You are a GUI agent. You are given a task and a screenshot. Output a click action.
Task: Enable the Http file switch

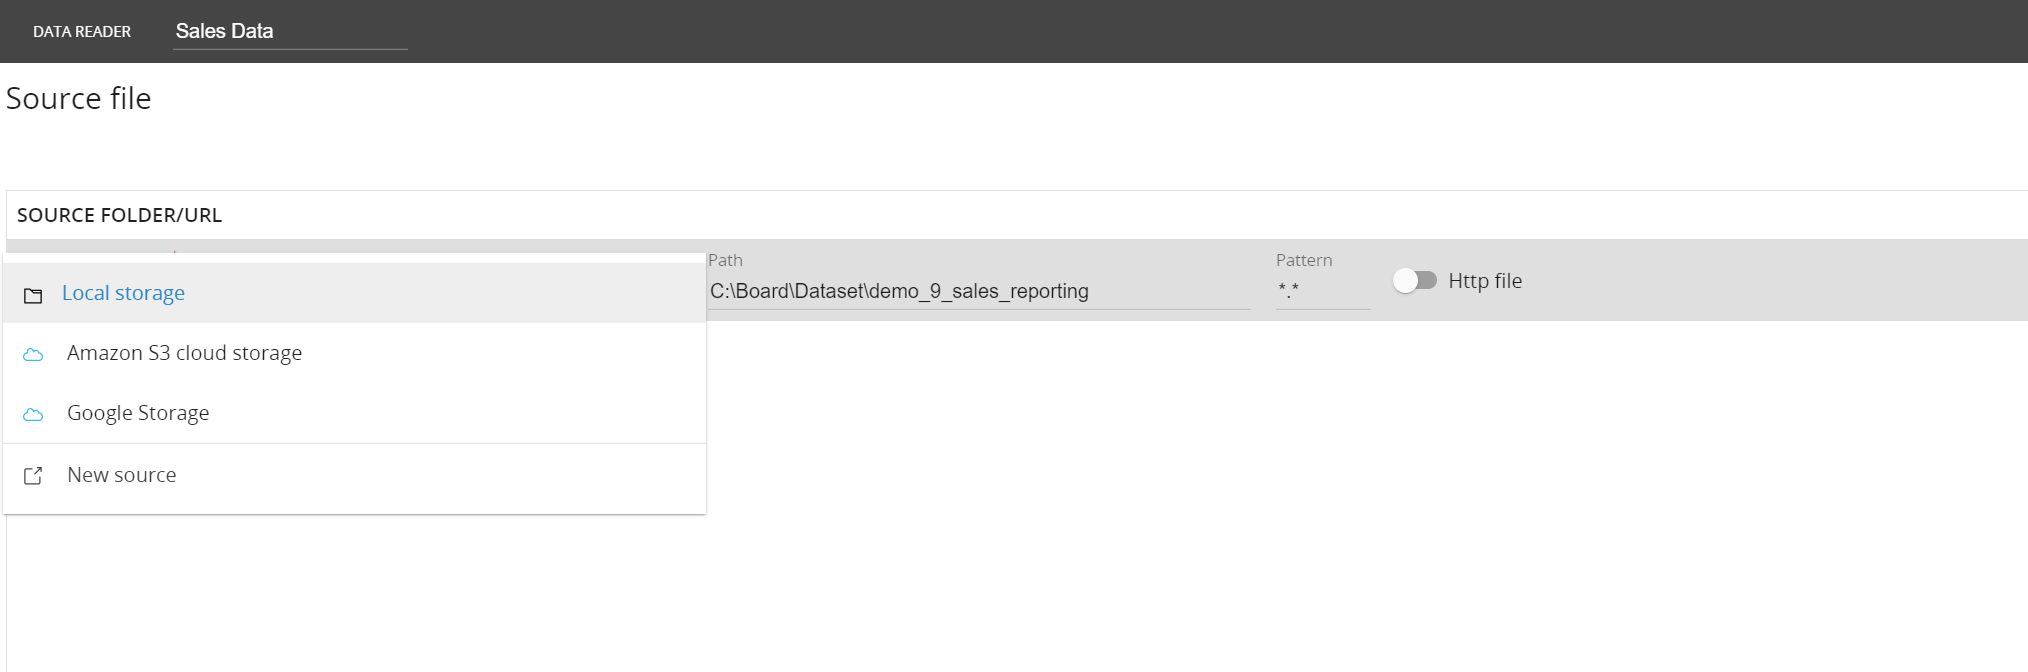coord(1414,281)
